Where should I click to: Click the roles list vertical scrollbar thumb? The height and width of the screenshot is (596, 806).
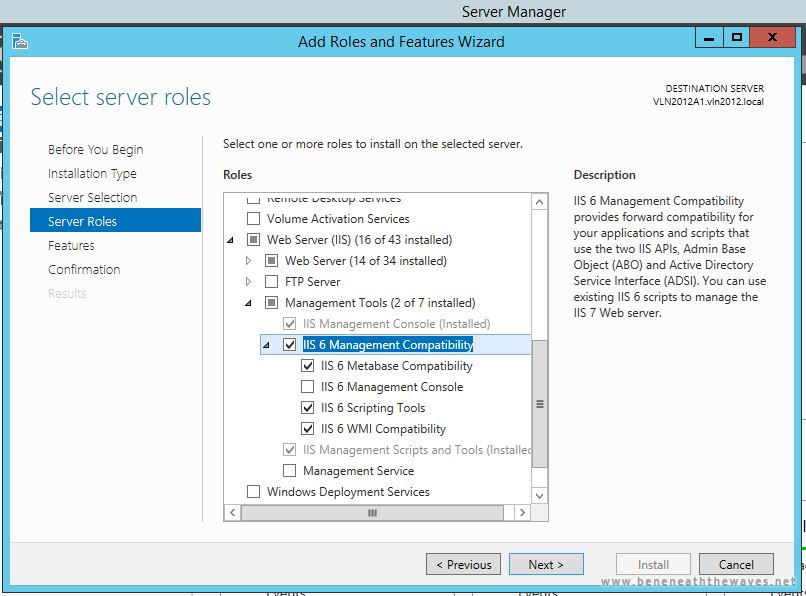(540, 404)
